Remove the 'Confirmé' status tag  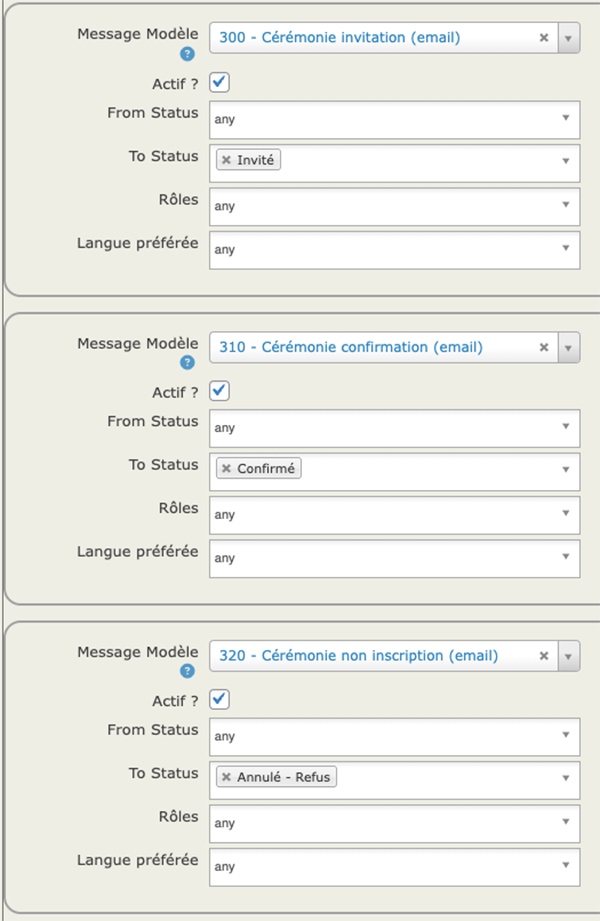[226, 468]
